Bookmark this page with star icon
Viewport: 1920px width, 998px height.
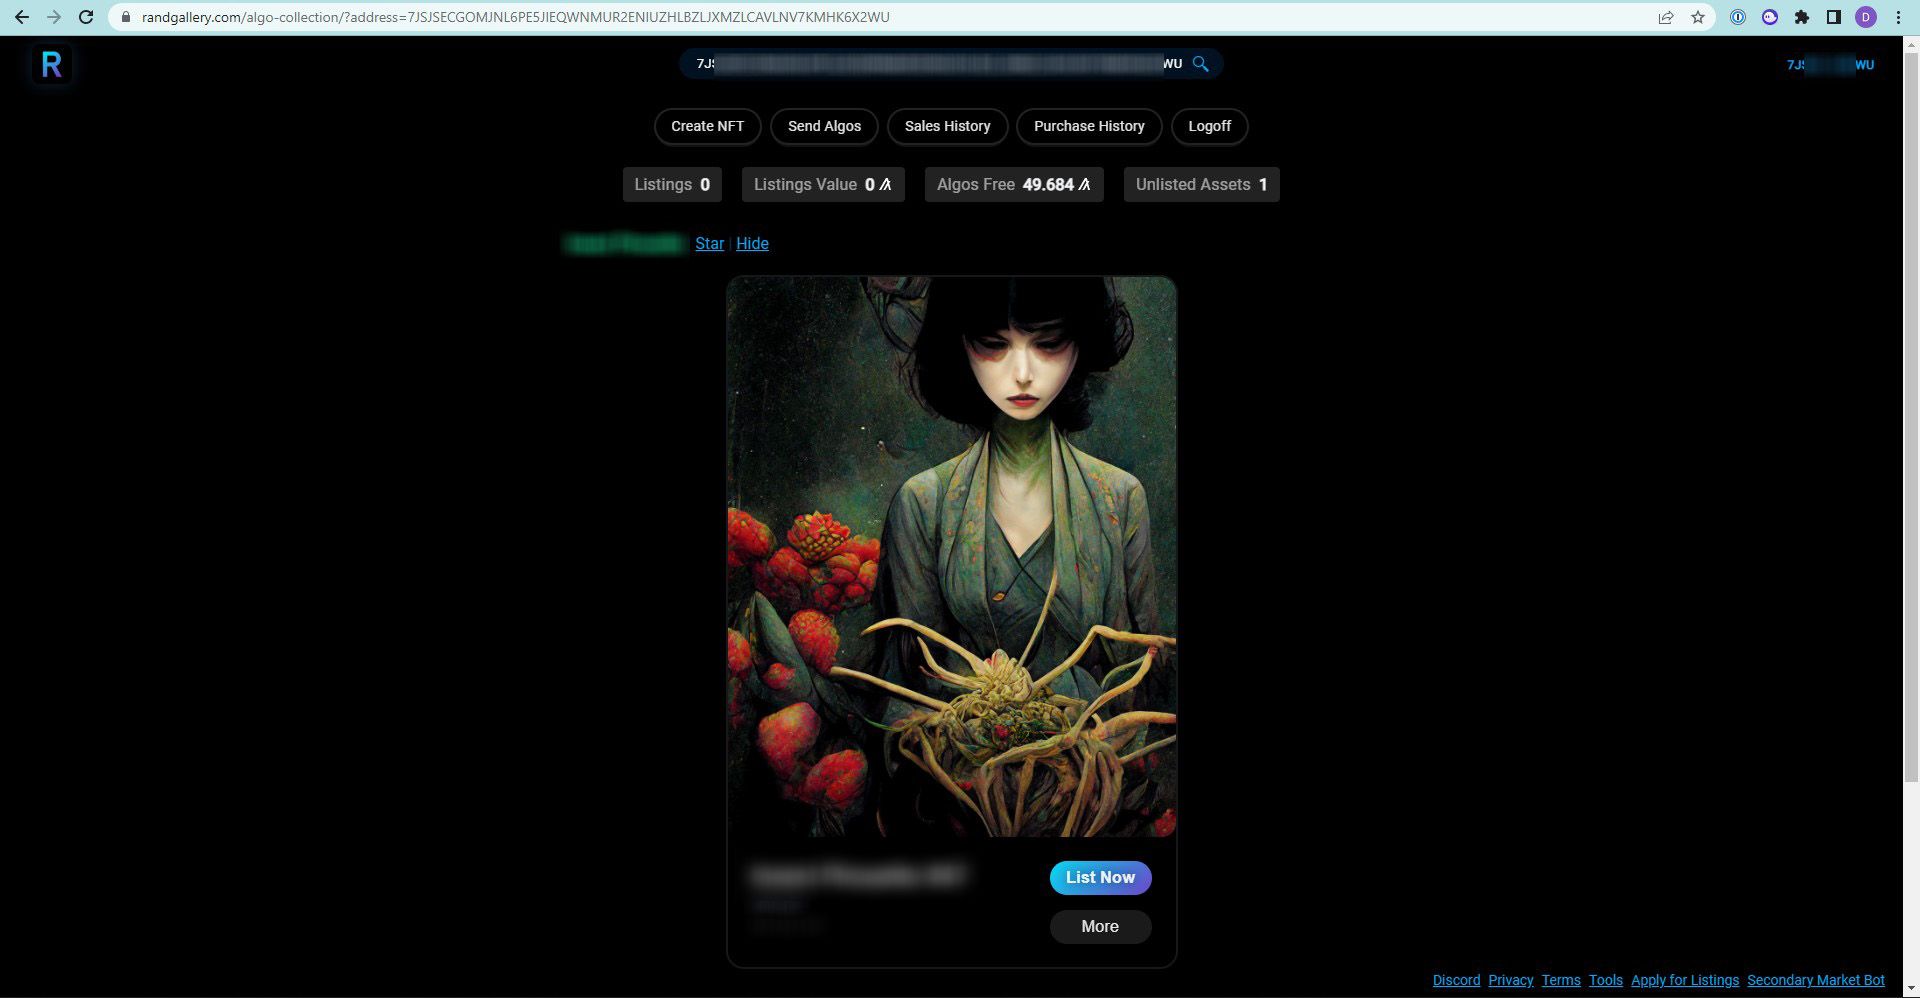pos(1698,17)
